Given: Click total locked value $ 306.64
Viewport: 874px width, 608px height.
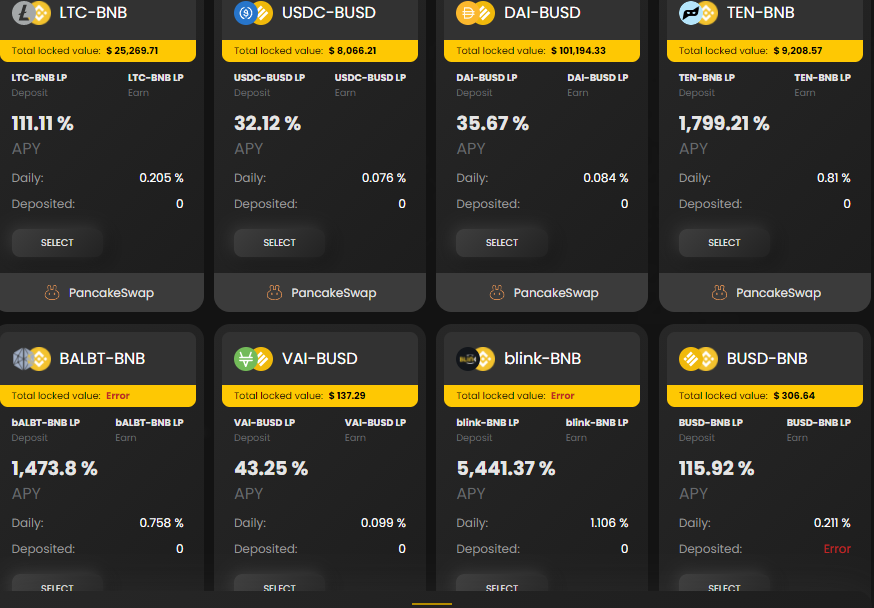Looking at the screenshot, I should 794,396.
